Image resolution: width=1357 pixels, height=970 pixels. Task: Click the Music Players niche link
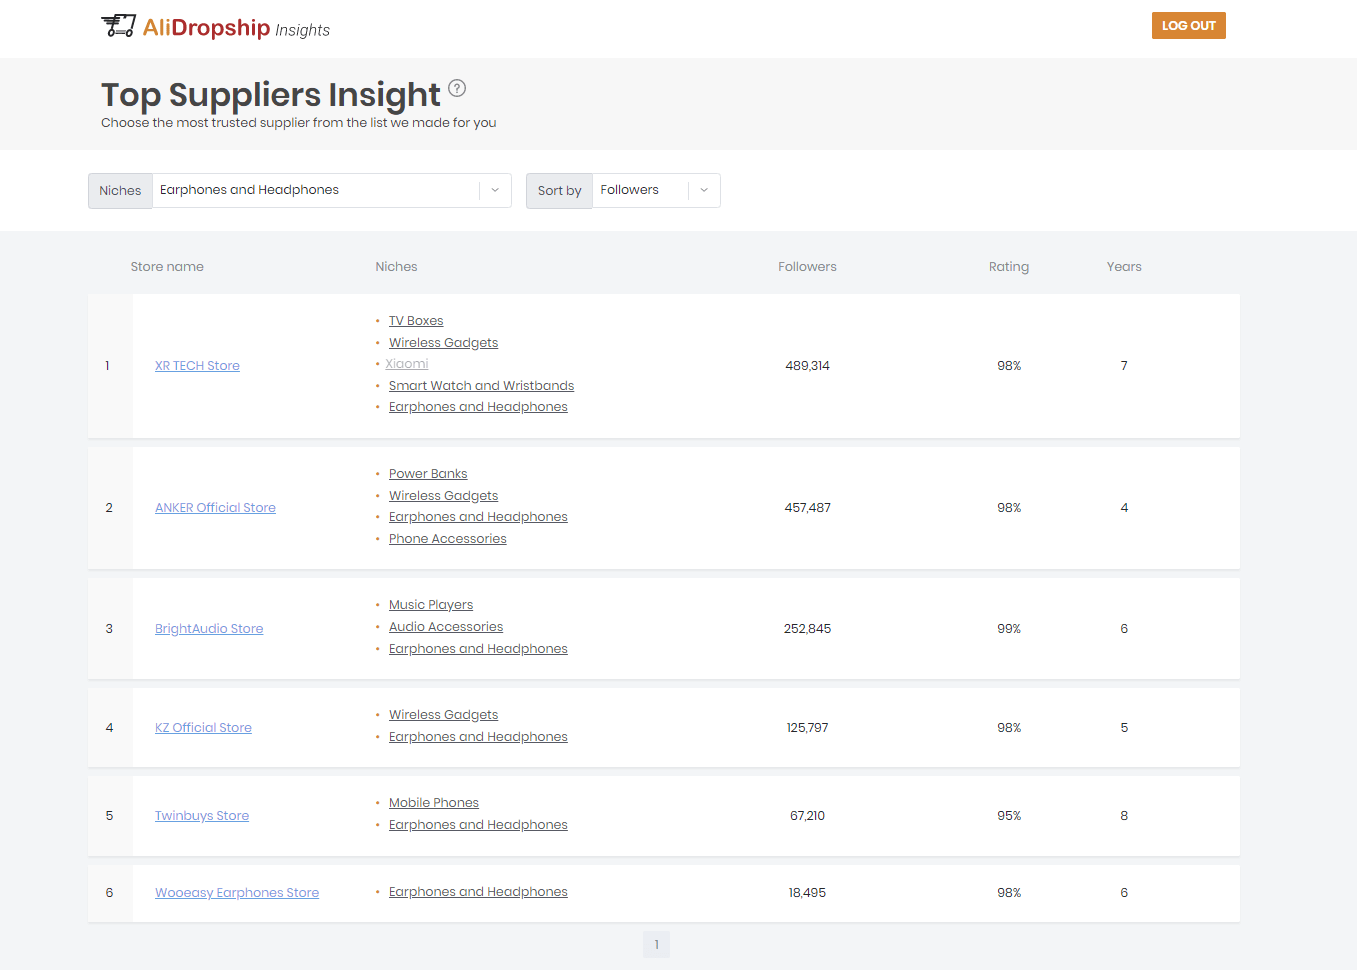[x=431, y=604]
